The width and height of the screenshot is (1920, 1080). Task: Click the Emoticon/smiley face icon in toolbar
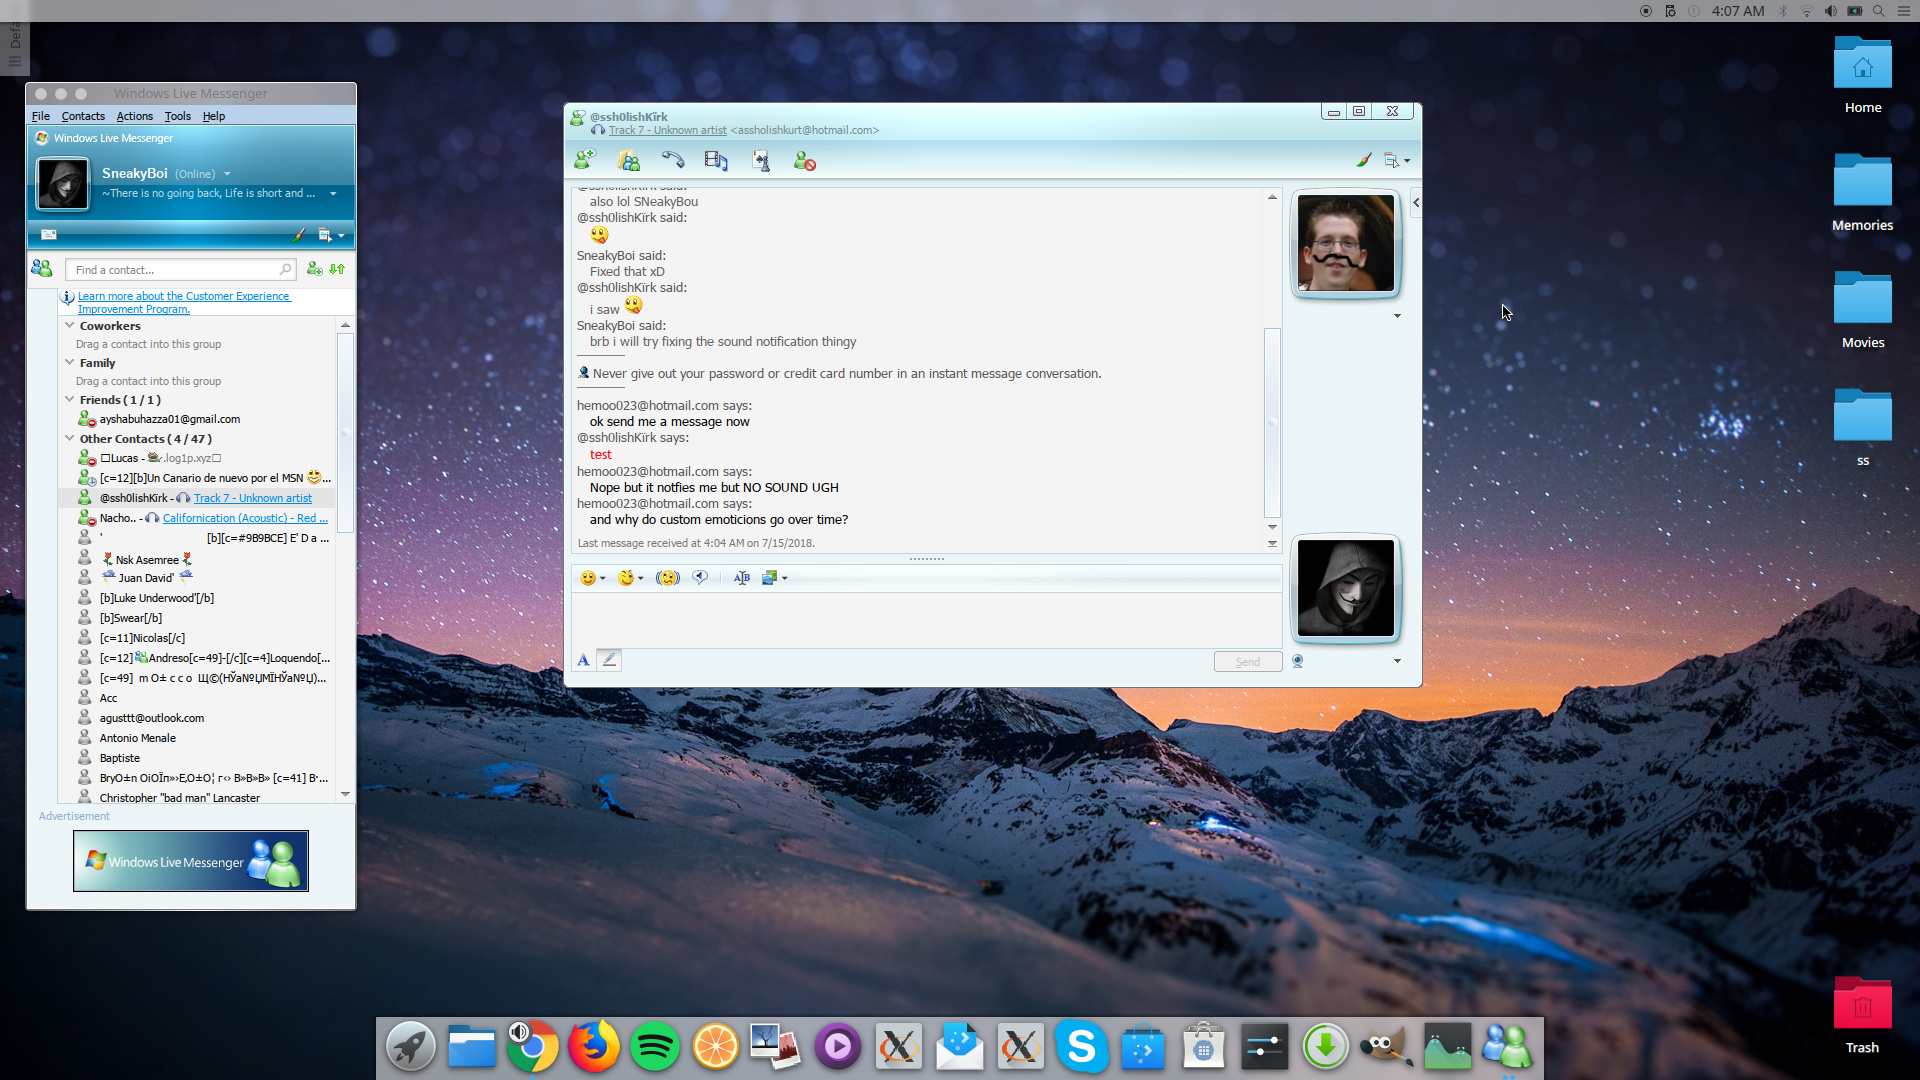click(x=589, y=576)
